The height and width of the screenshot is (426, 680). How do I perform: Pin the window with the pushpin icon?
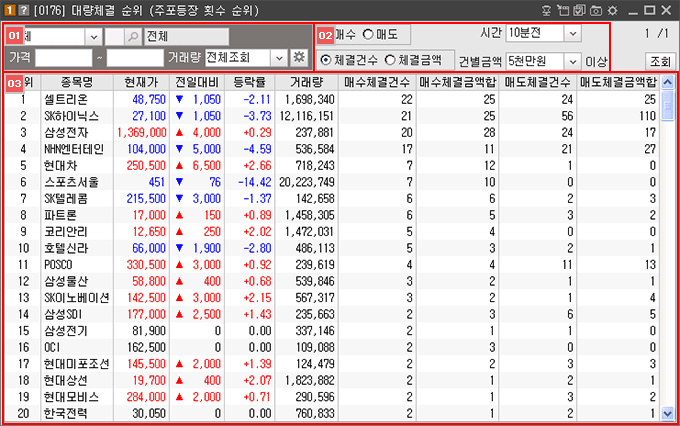point(547,10)
